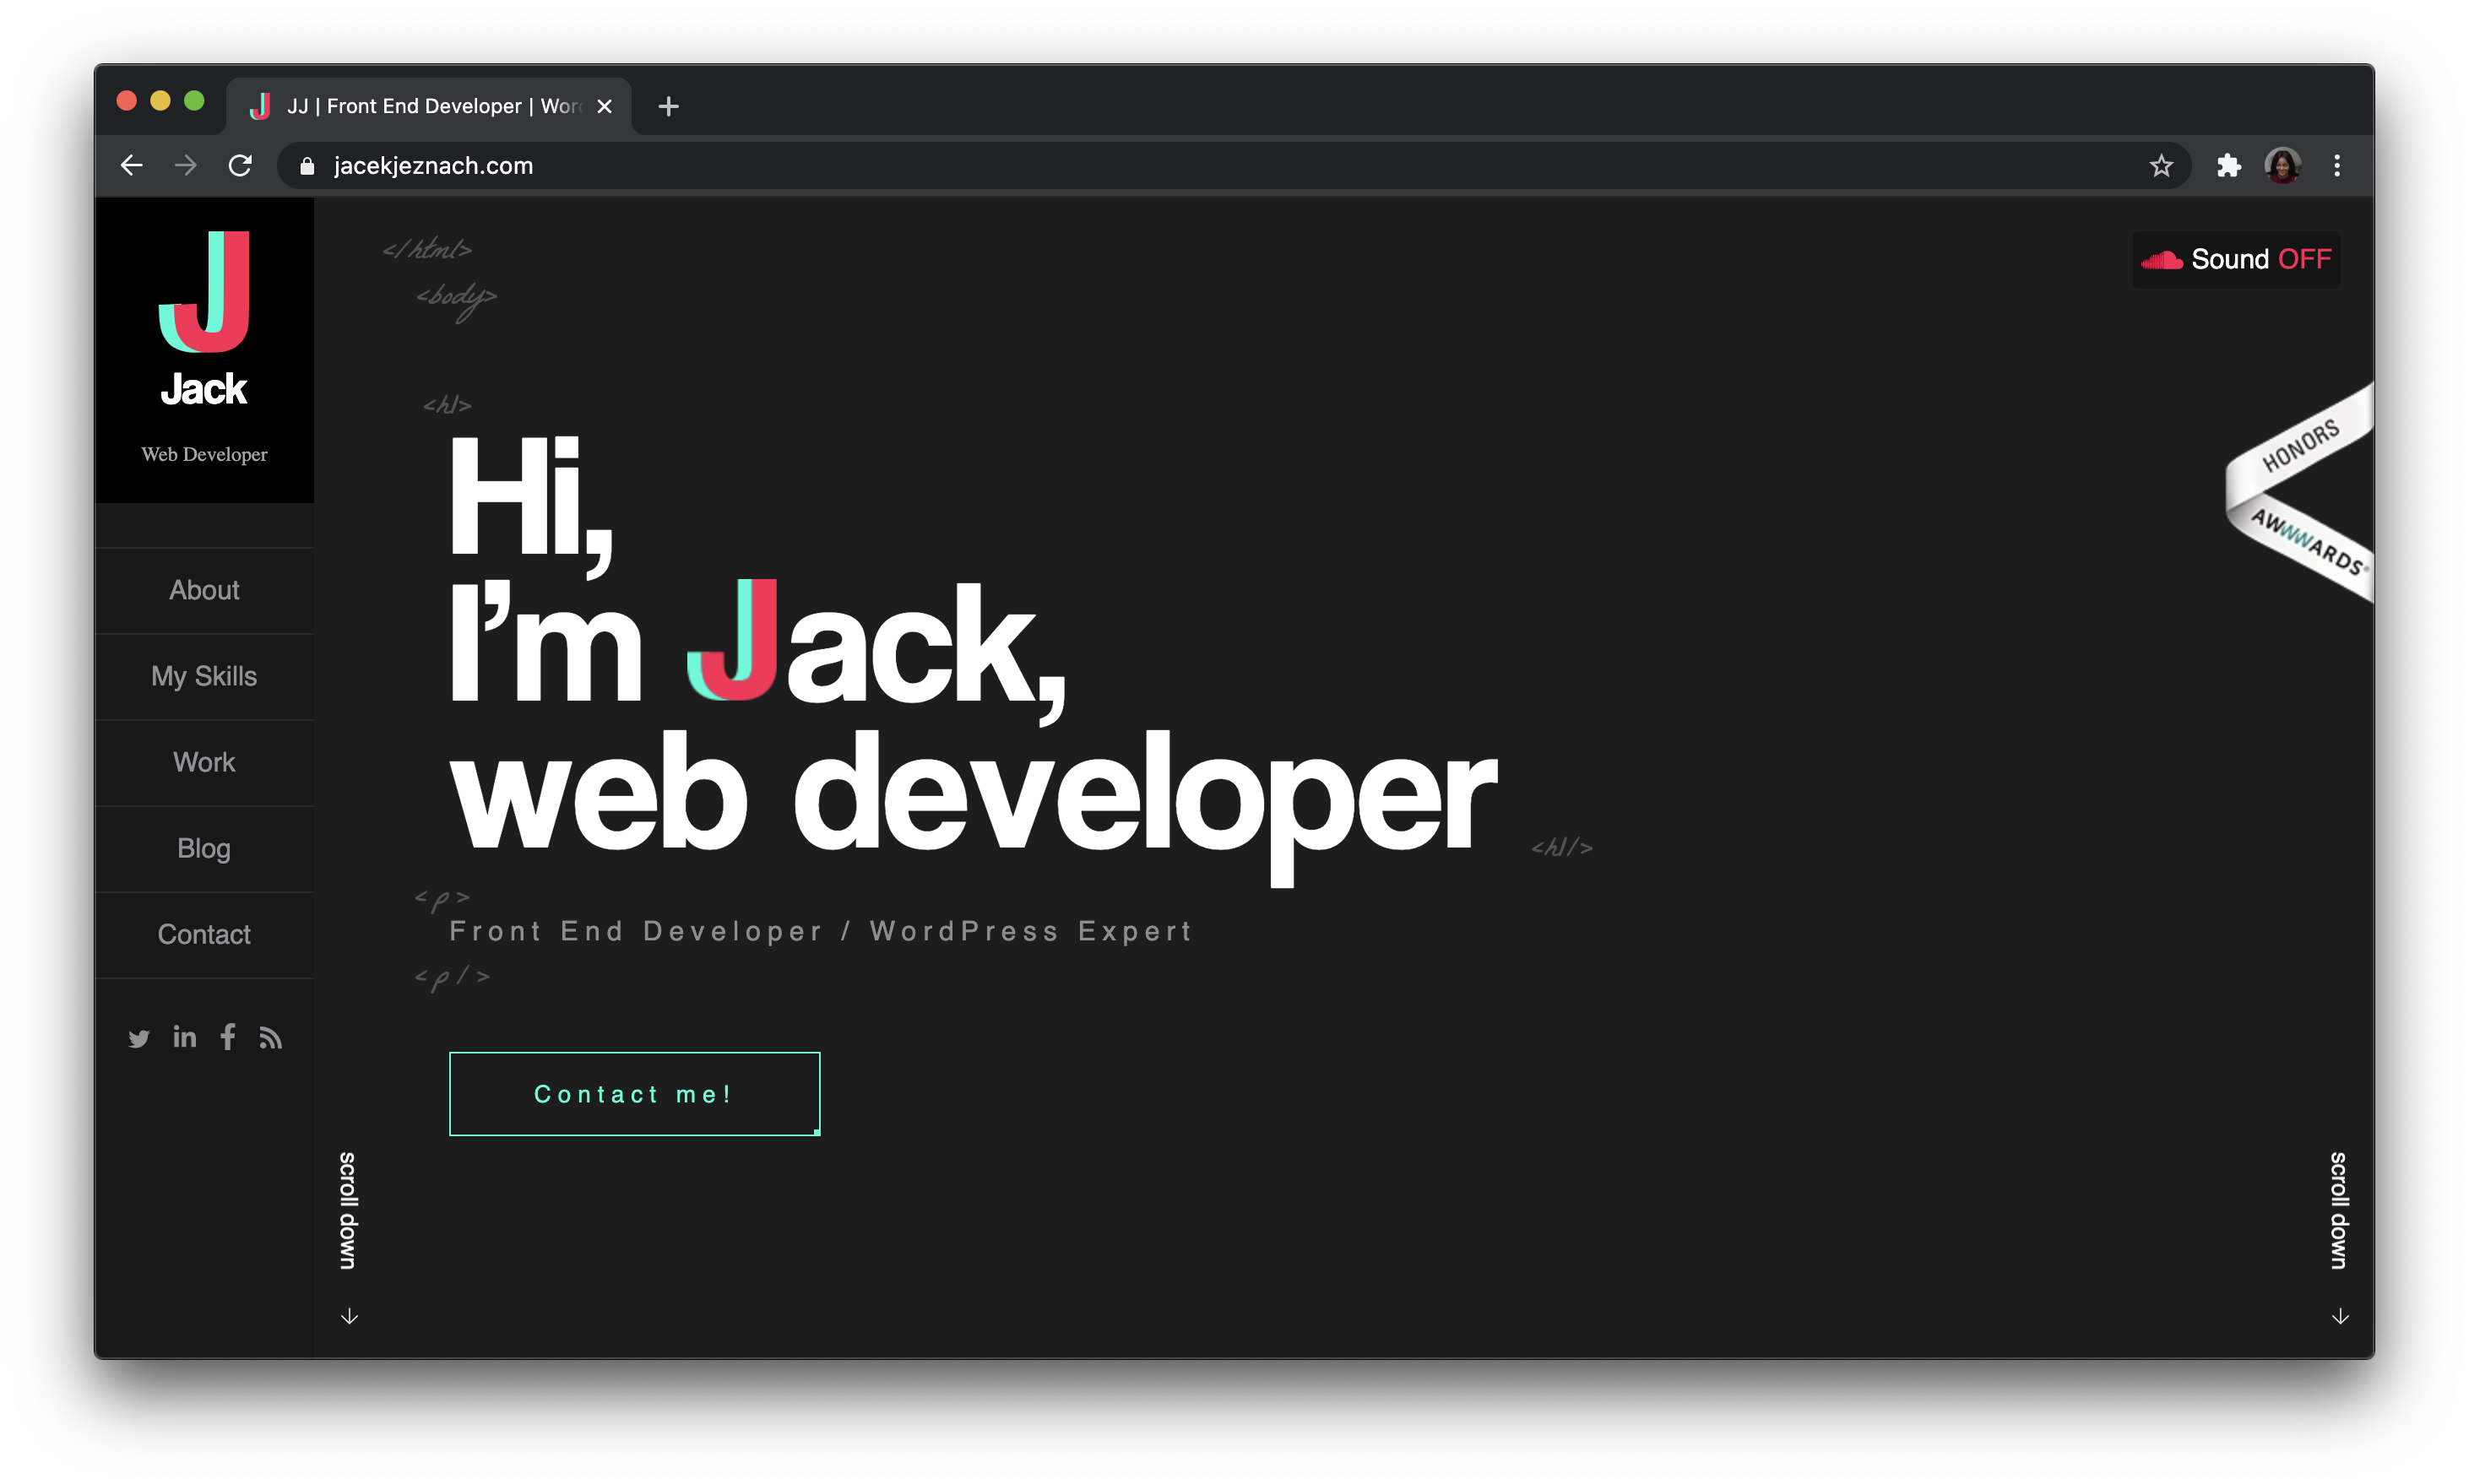Open the My Skills section
This screenshot has height=1484, width=2469.
(x=204, y=676)
